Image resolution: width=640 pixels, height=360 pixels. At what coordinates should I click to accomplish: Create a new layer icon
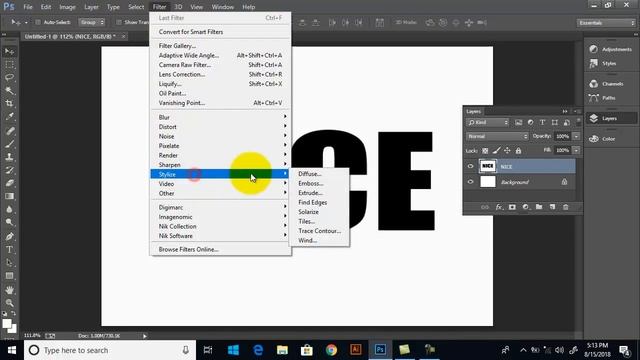click(x=552, y=207)
